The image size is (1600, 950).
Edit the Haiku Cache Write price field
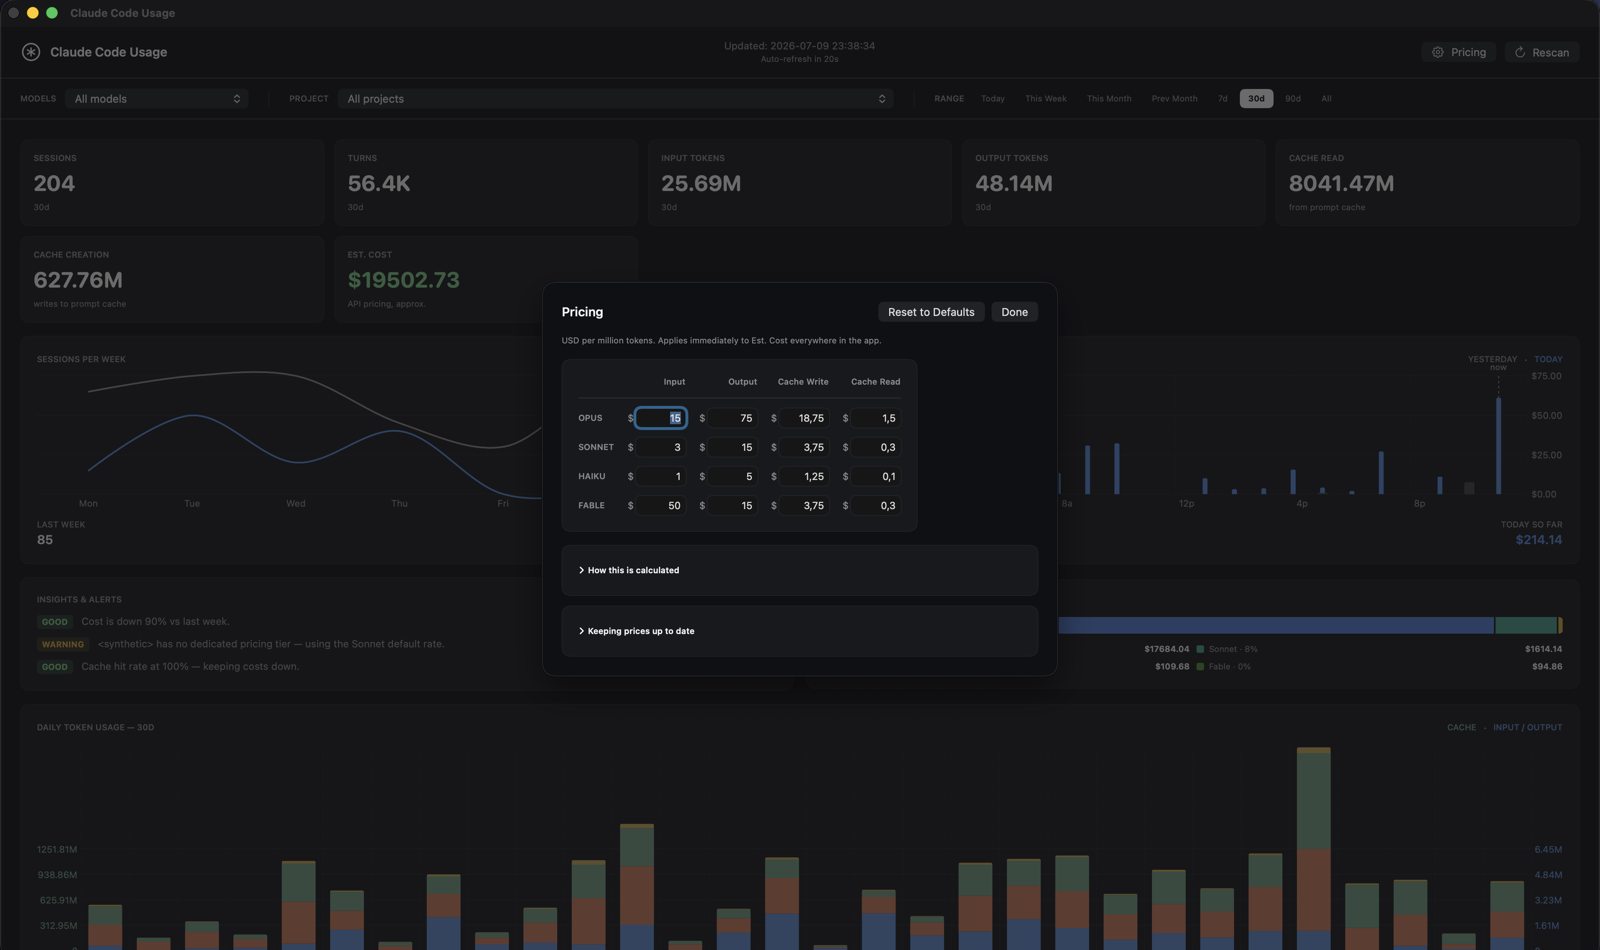804,476
